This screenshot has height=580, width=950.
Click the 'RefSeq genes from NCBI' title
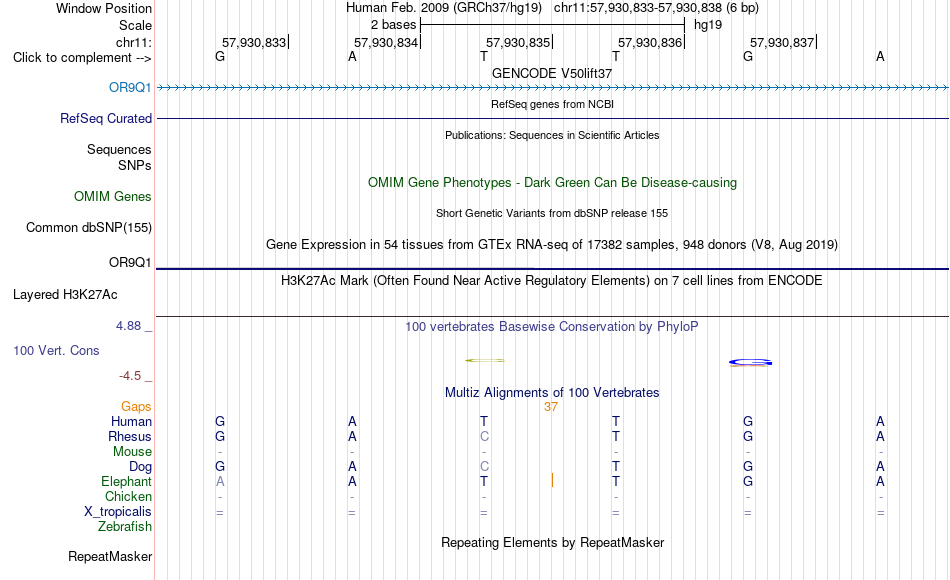click(x=552, y=104)
